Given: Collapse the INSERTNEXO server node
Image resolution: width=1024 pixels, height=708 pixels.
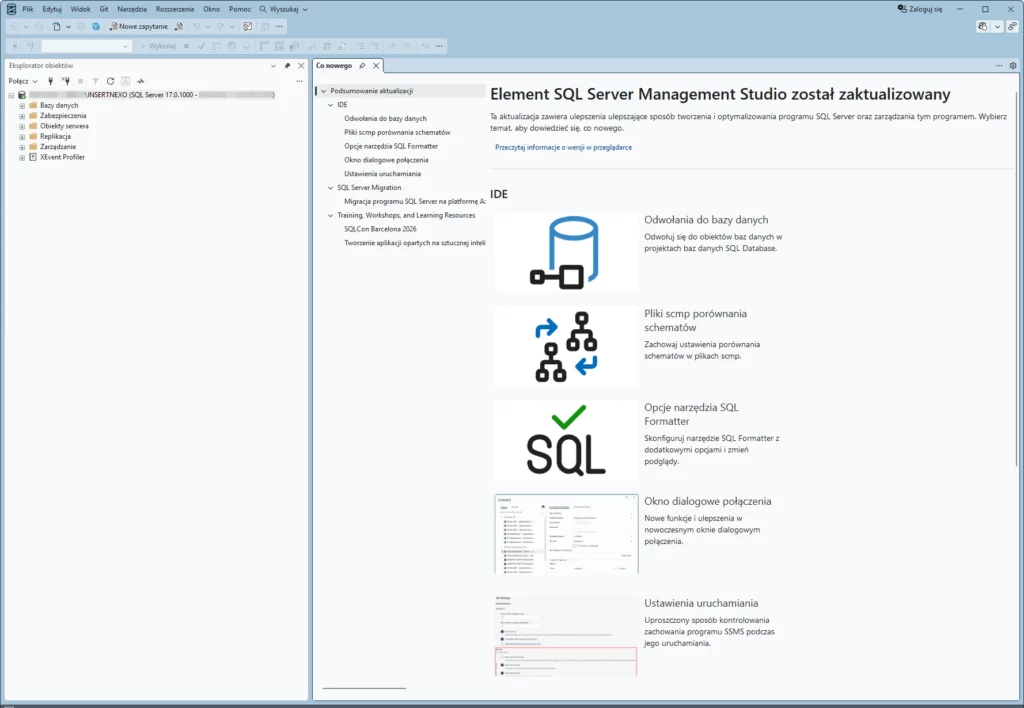Looking at the screenshot, I should pos(11,95).
